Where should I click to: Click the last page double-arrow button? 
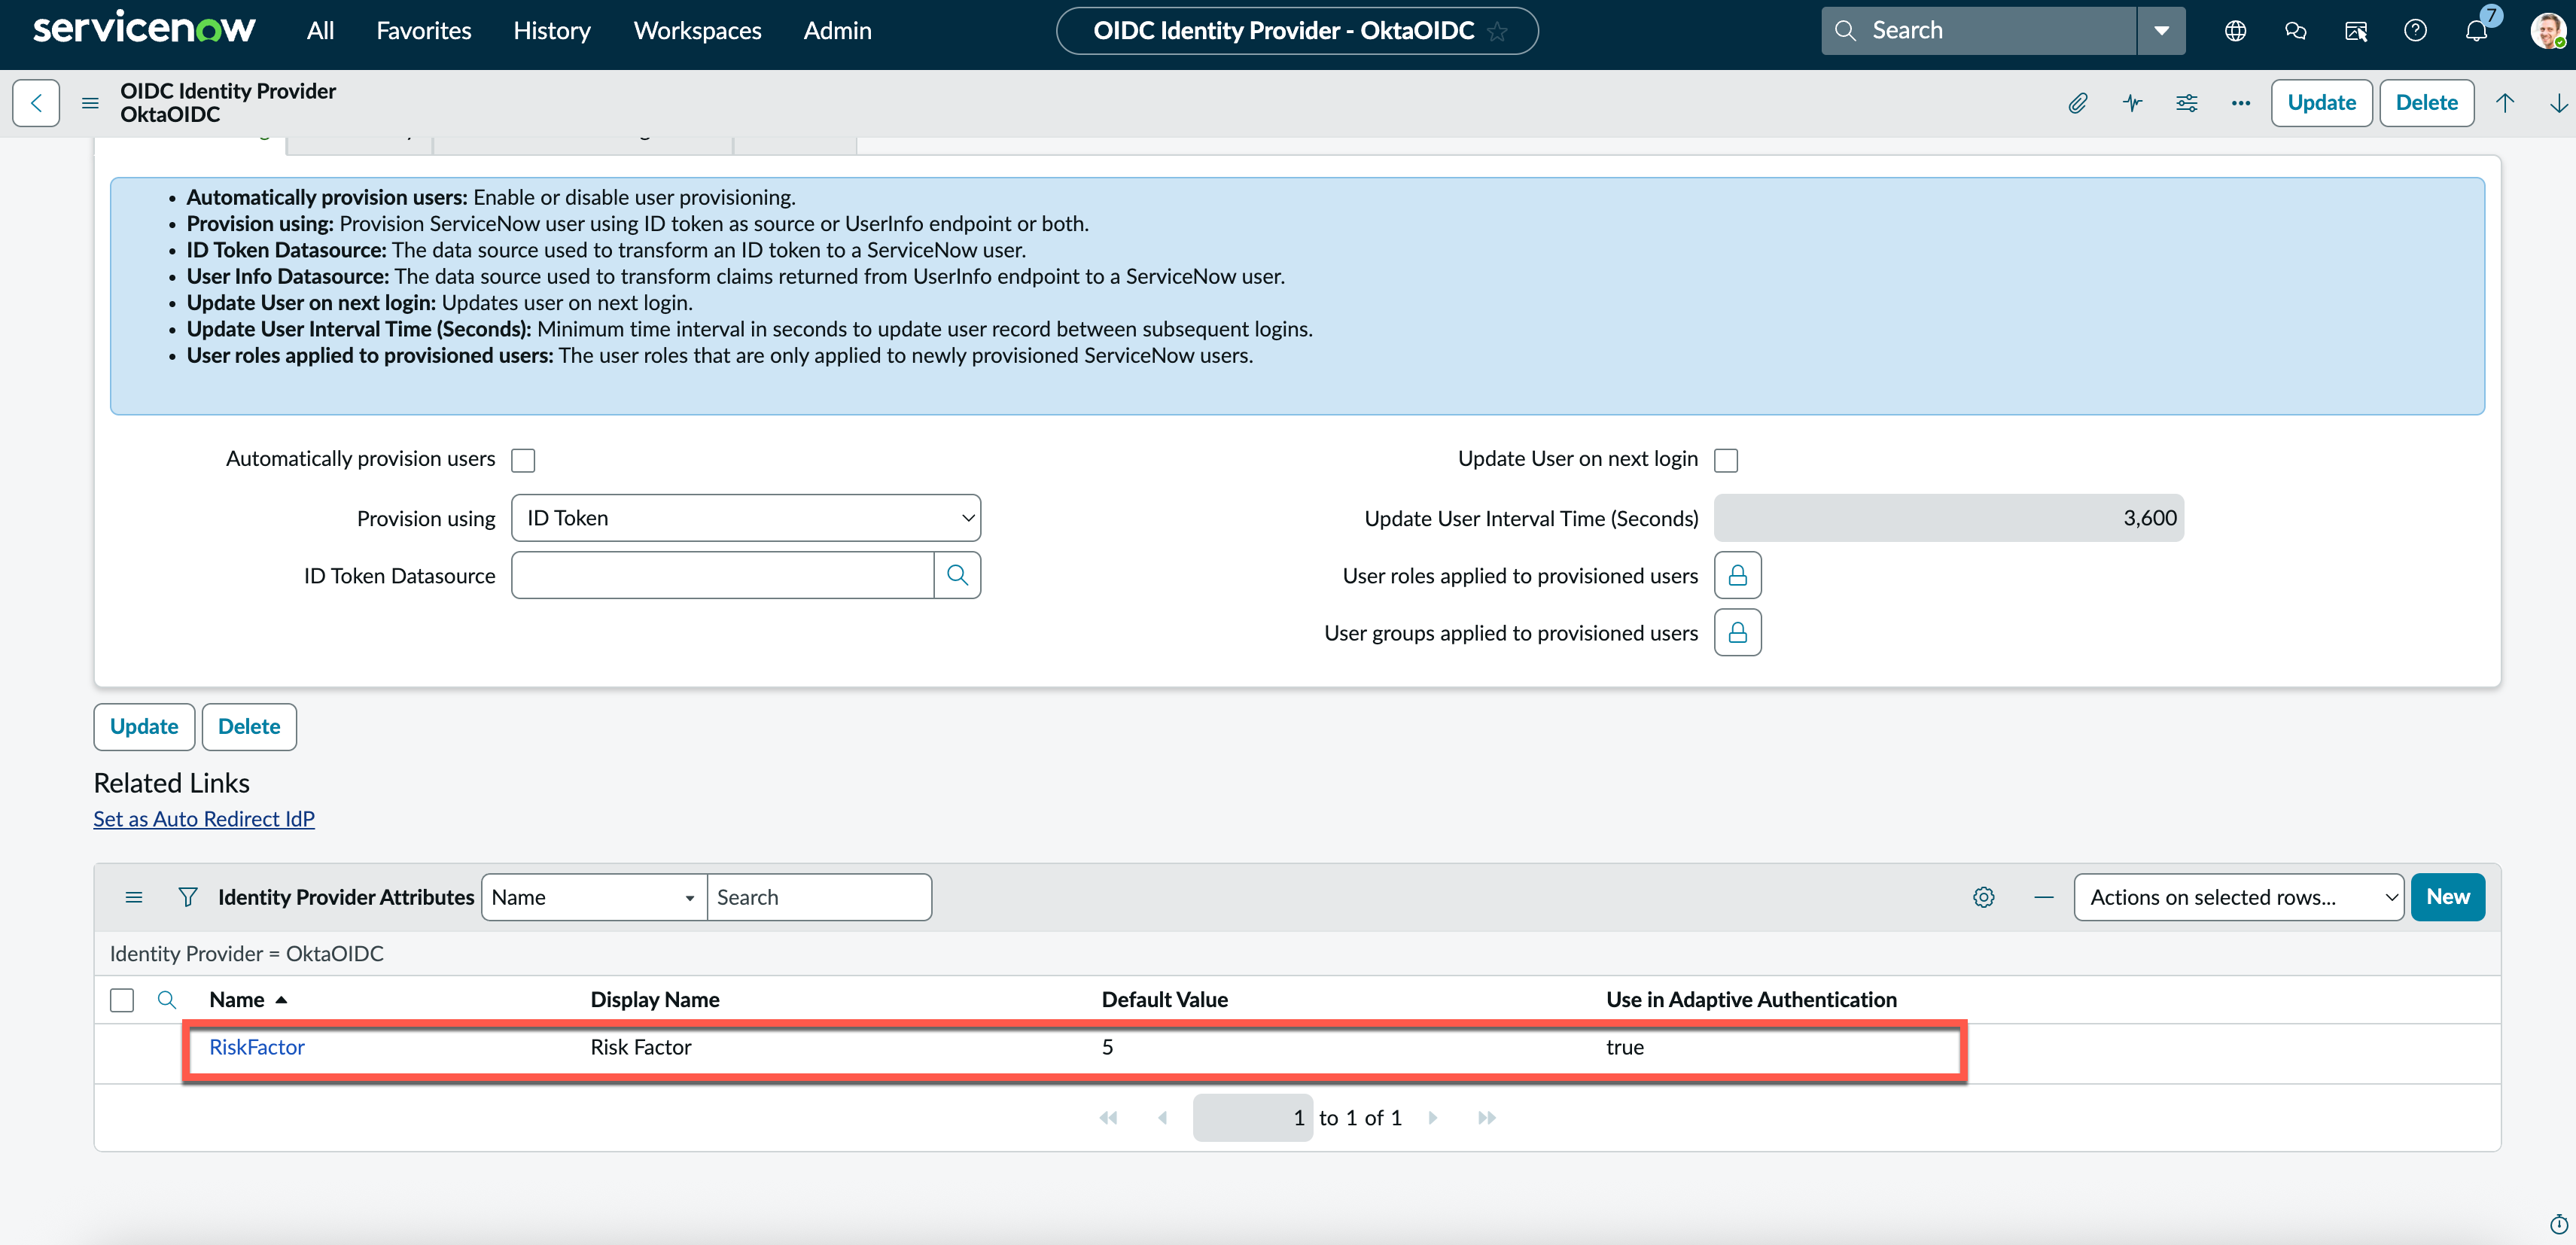pyautogui.click(x=1487, y=1118)
